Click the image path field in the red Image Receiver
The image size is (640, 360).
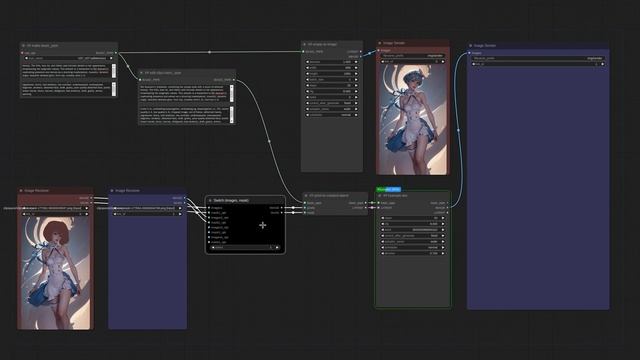(55, 208)
